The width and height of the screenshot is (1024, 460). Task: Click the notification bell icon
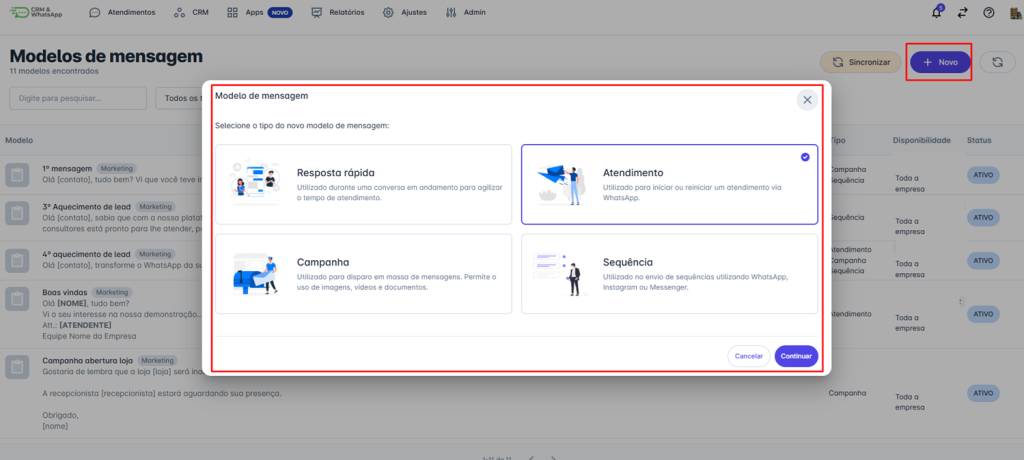936,12
